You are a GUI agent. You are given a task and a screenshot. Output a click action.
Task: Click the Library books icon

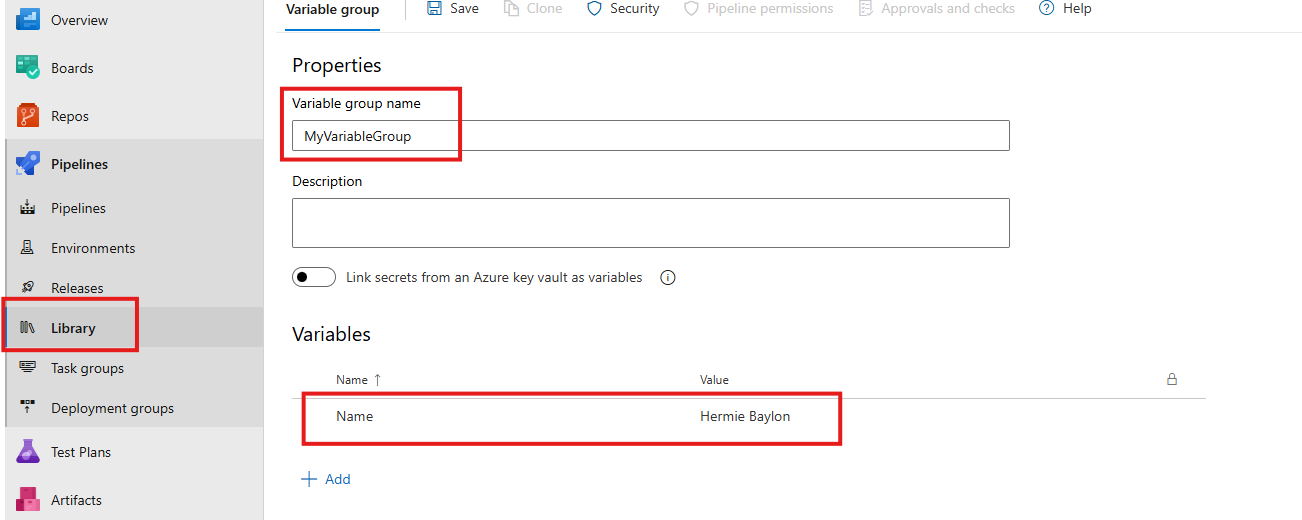point(28,328)
